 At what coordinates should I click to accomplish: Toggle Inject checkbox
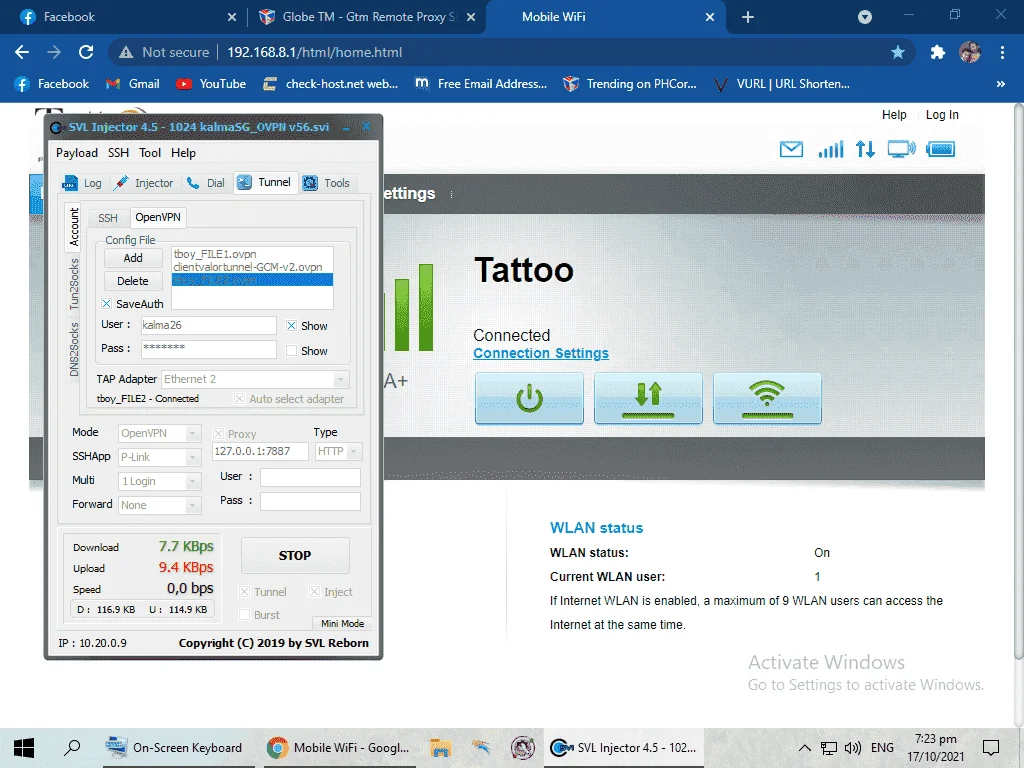314,592
